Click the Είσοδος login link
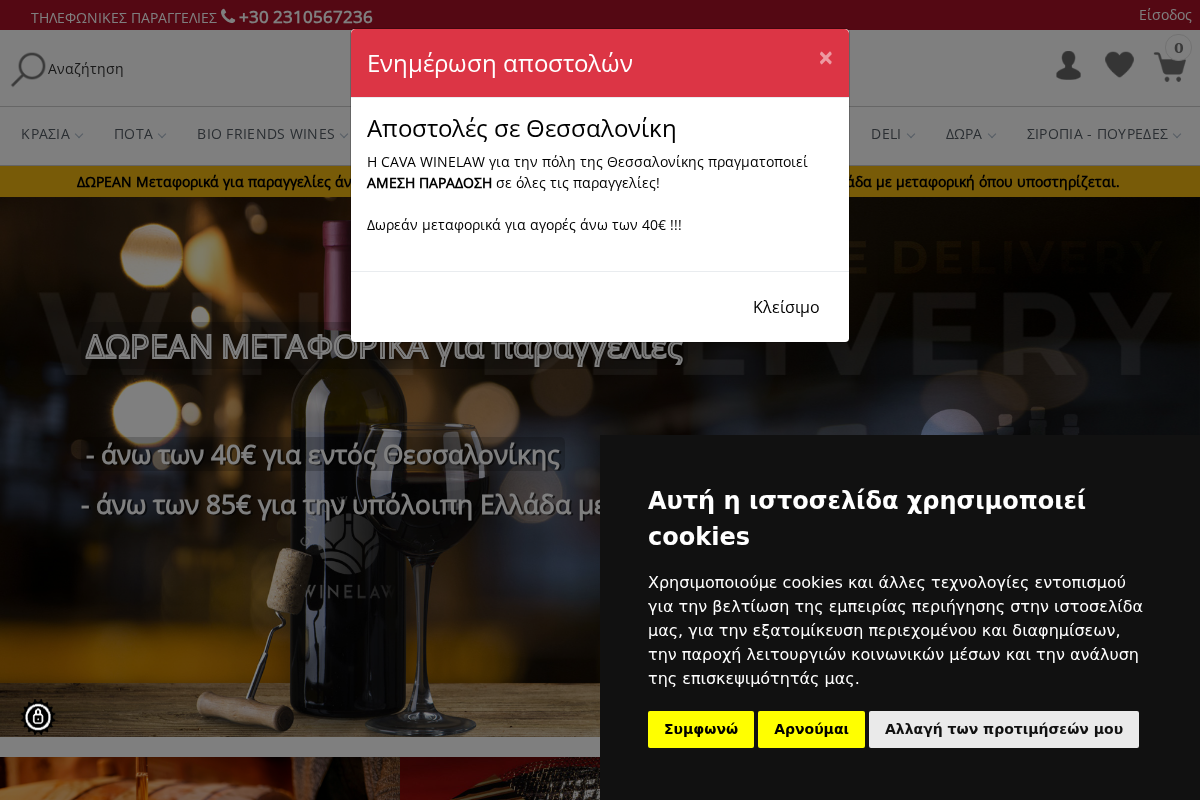Screen dimensions: 1200x800 pyautogui.click(x=1165, y=15)
